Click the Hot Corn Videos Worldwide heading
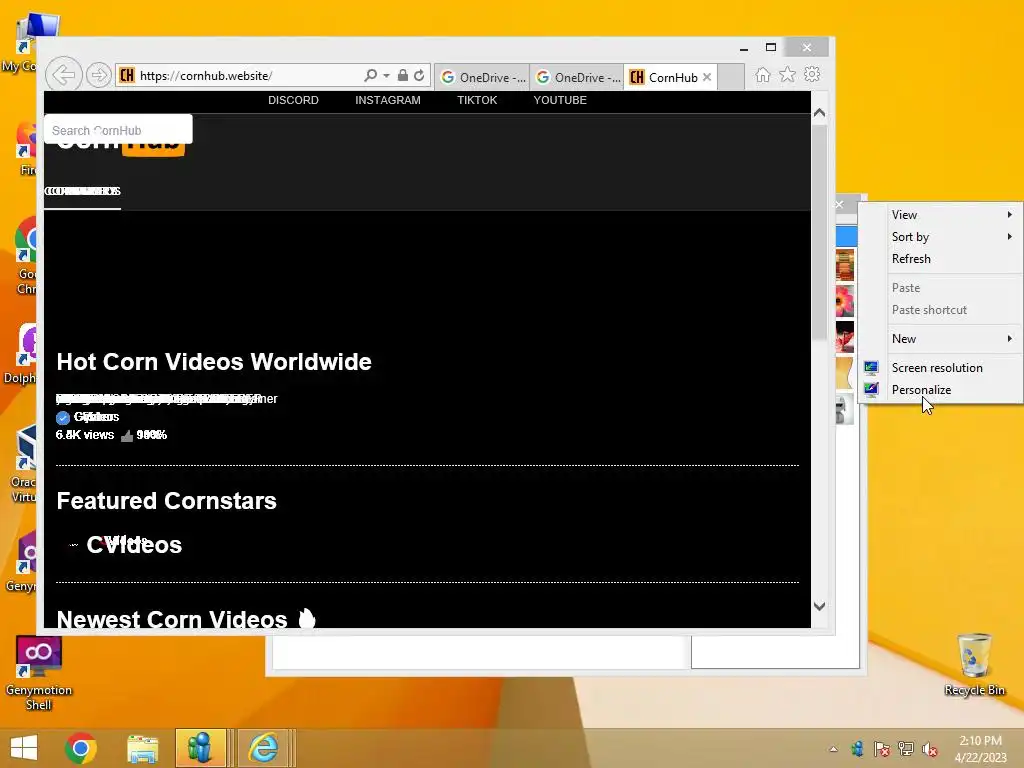 (x=214, y=362)
